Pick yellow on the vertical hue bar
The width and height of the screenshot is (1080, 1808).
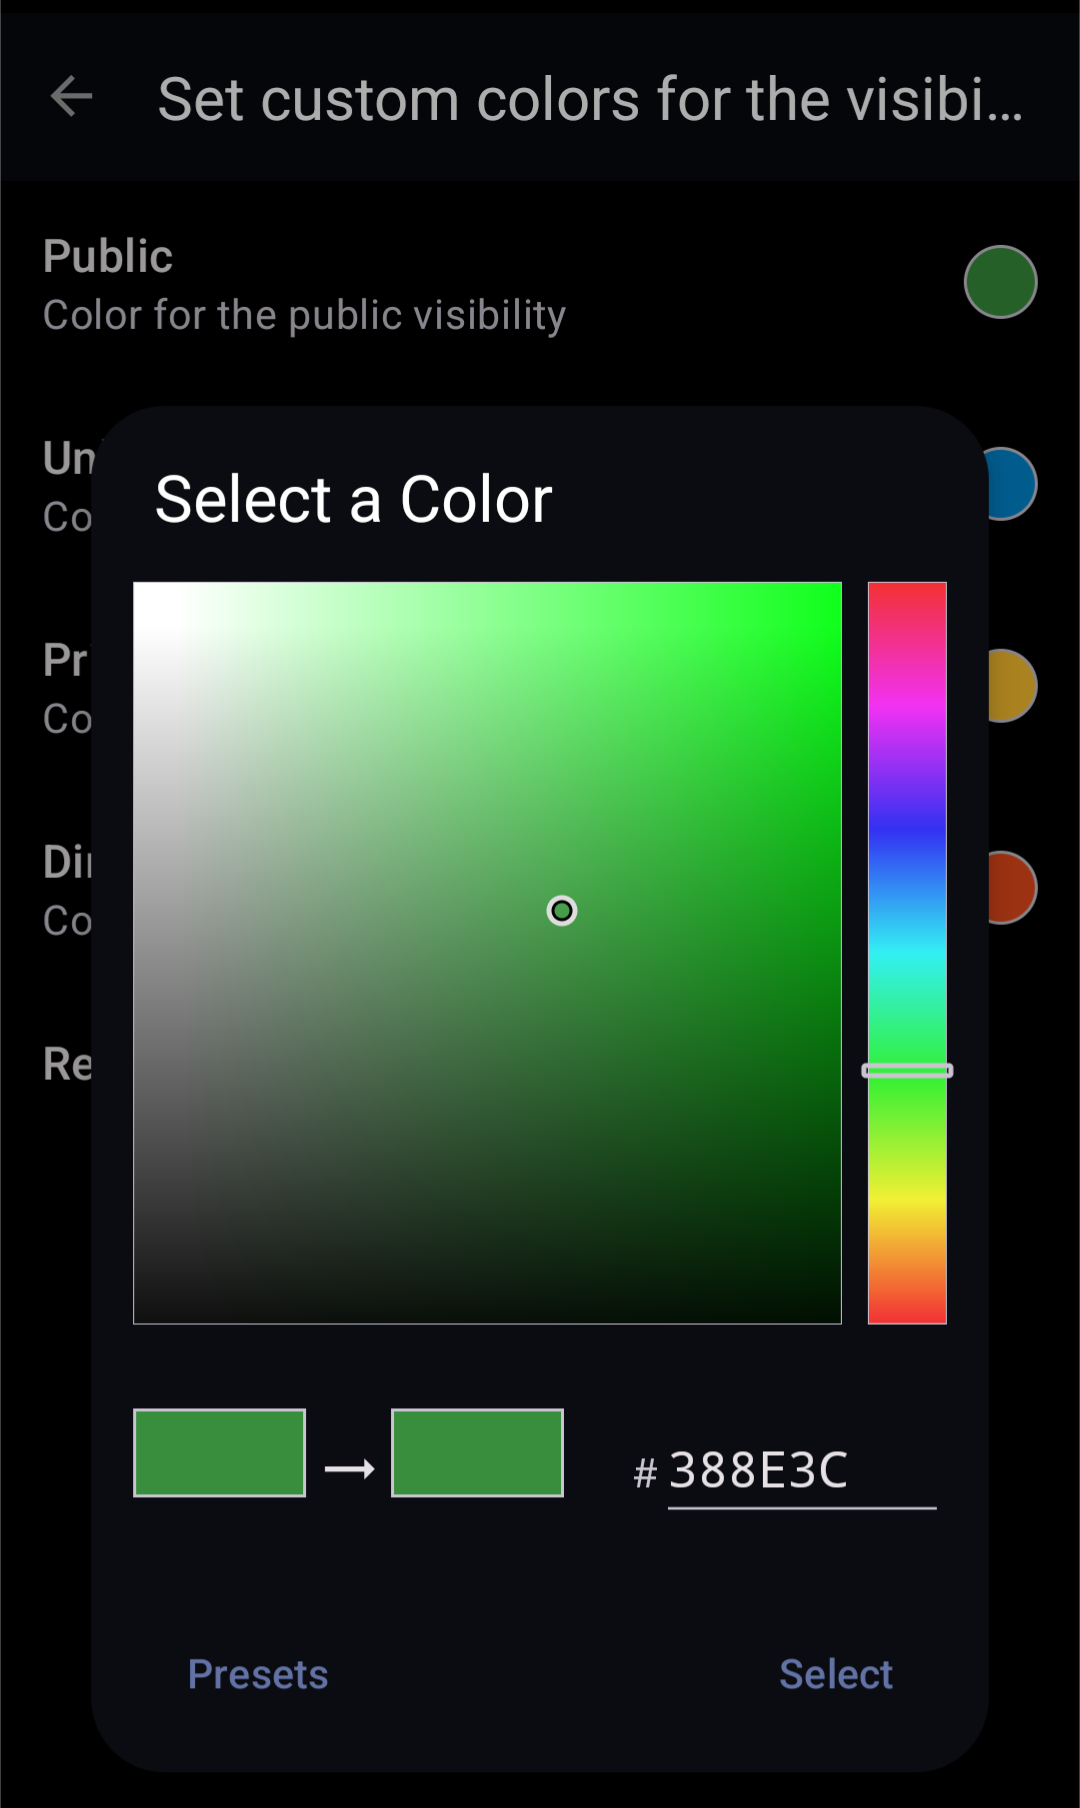tap(907, 1200)
